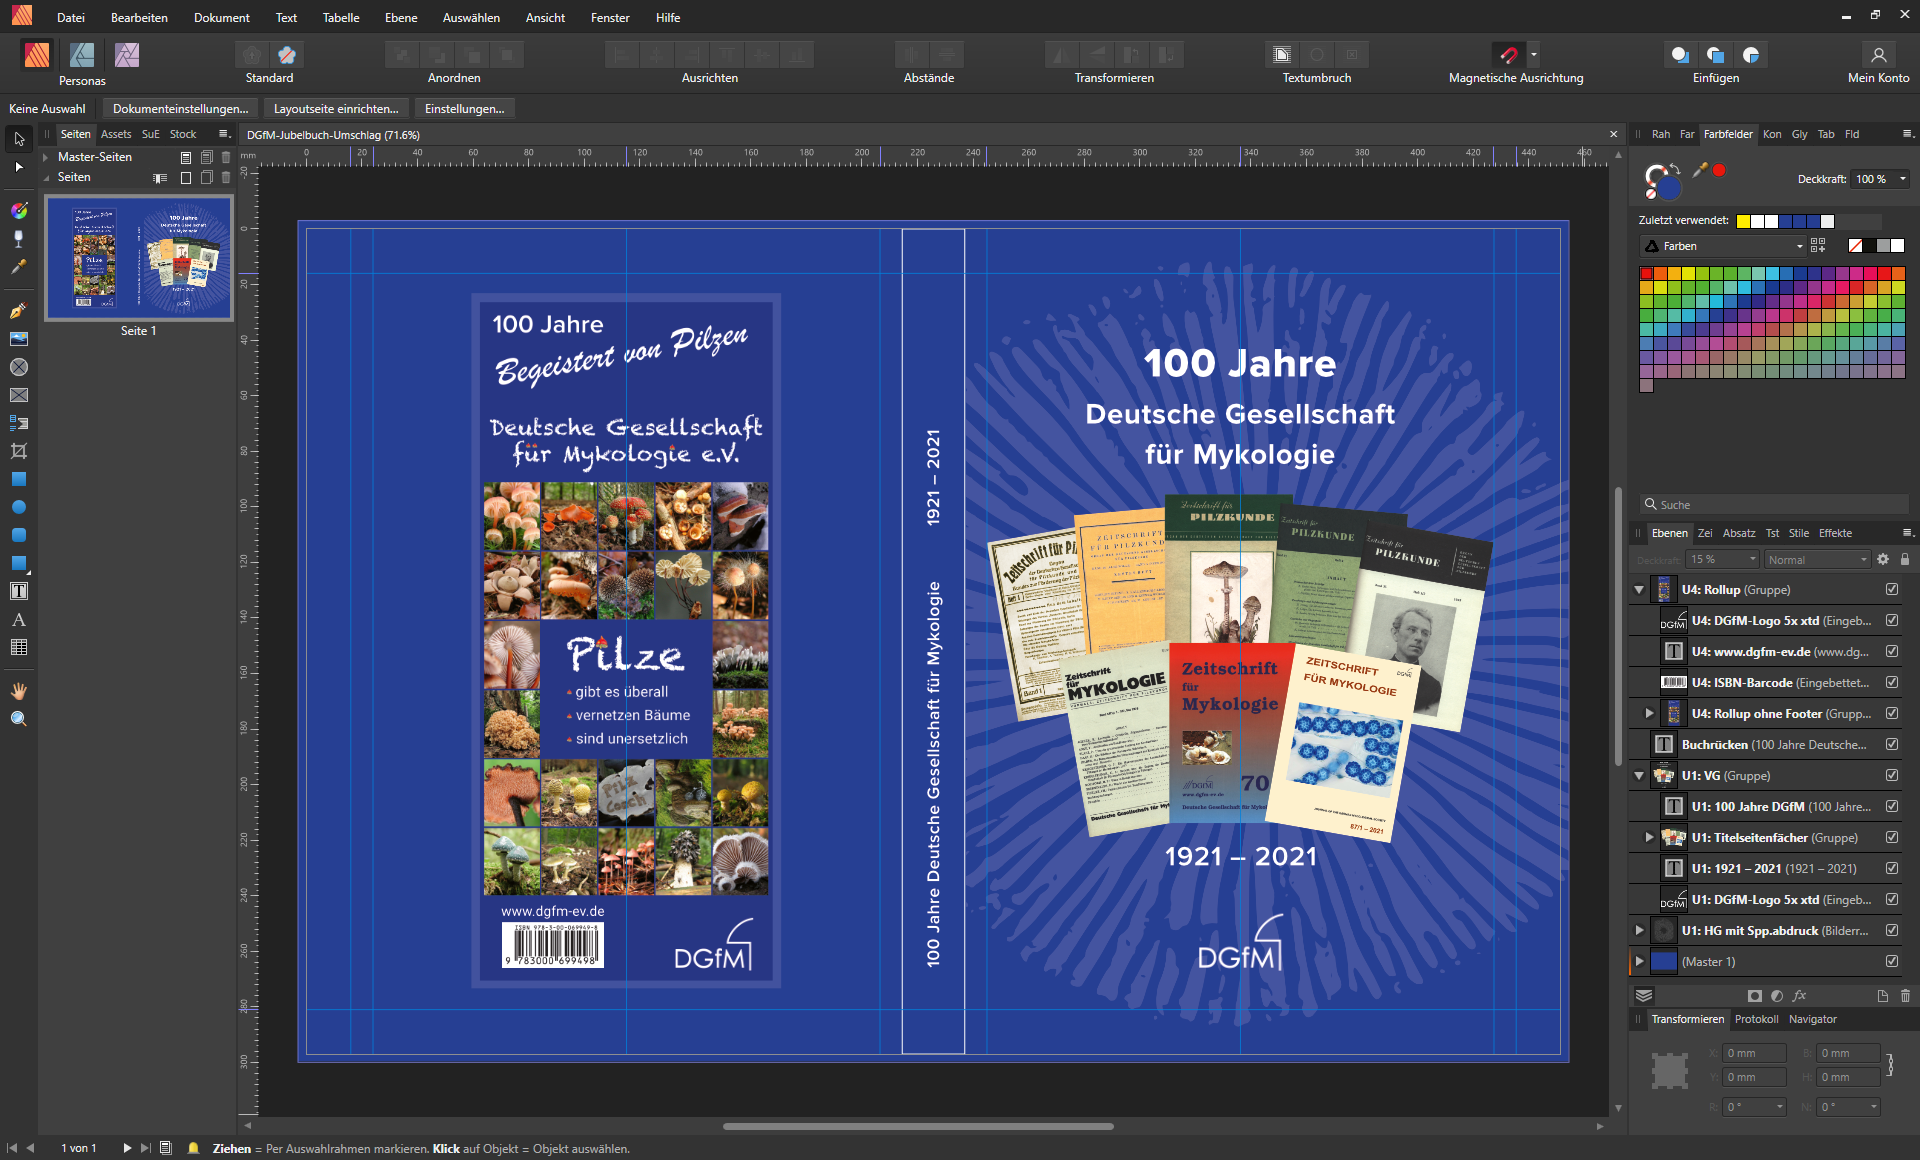Image resolution: width=1920 pixels, height=1160 pixels.
Task: Select the Rounded Rectangle shape tool
Action: (19, 535)
